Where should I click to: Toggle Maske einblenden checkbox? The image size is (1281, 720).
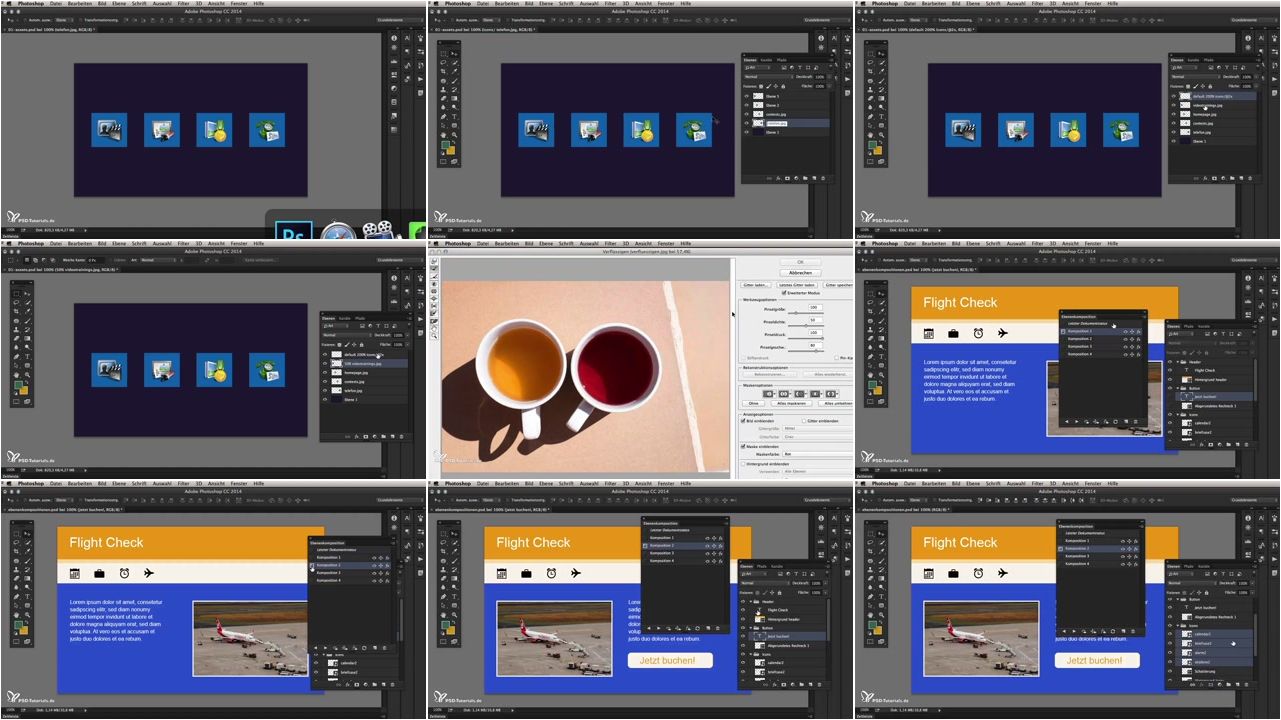[743, 446]
